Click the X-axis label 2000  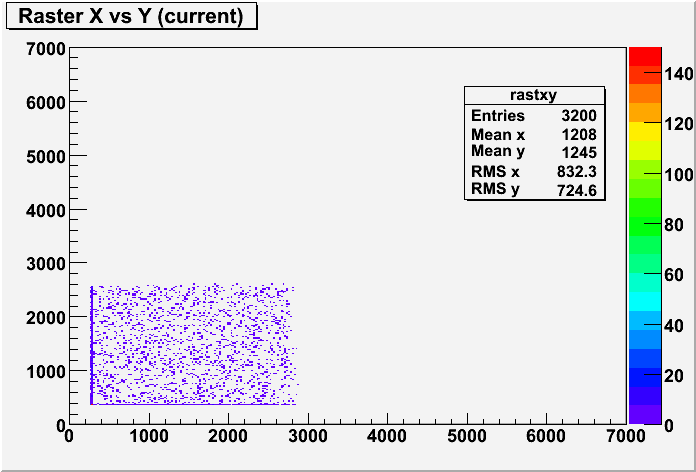click(x=229, y=436)
